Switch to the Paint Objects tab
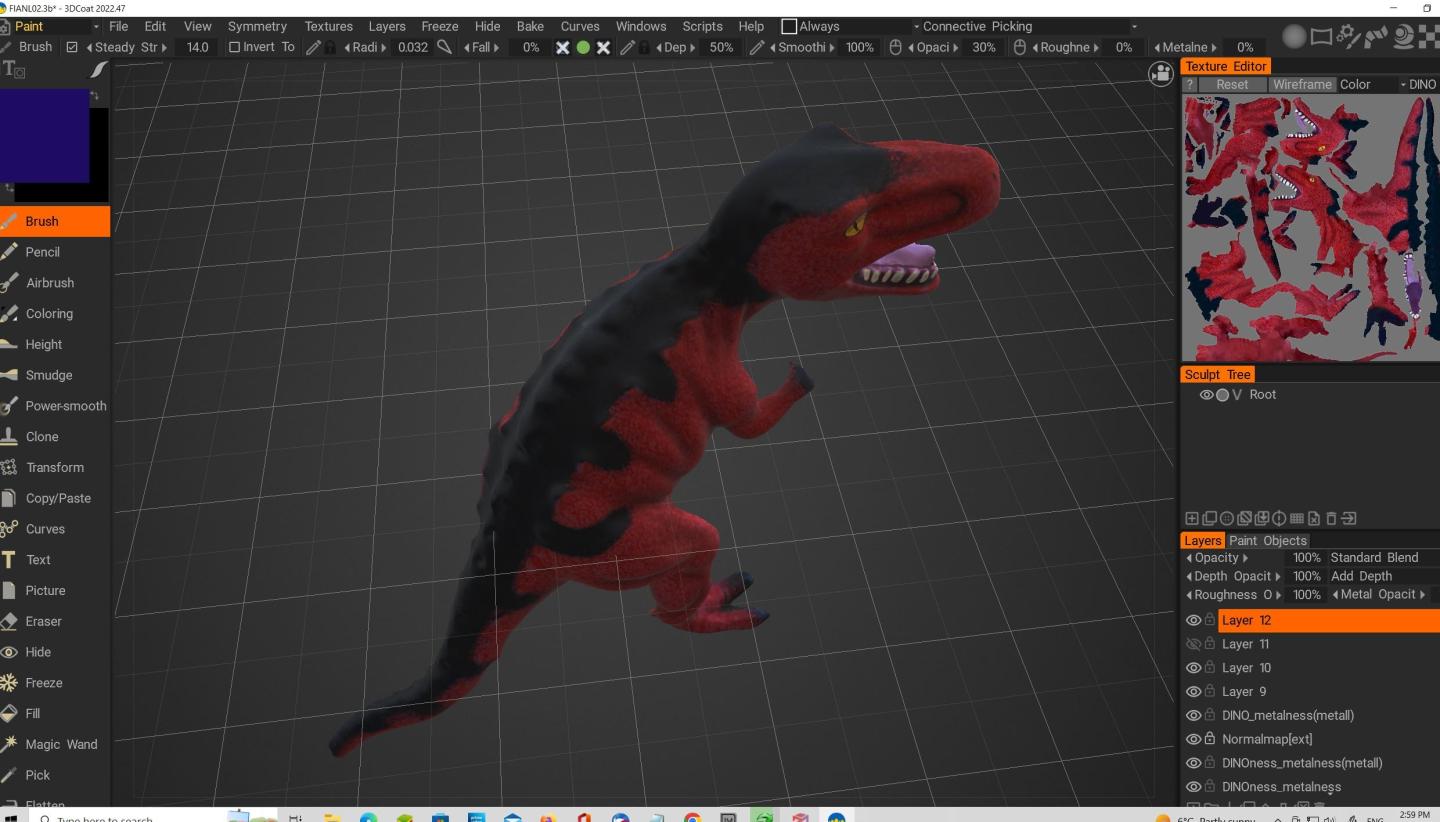Image resolution: width=1440 pixels, height=822 pixels. (x=1268, y=540)
